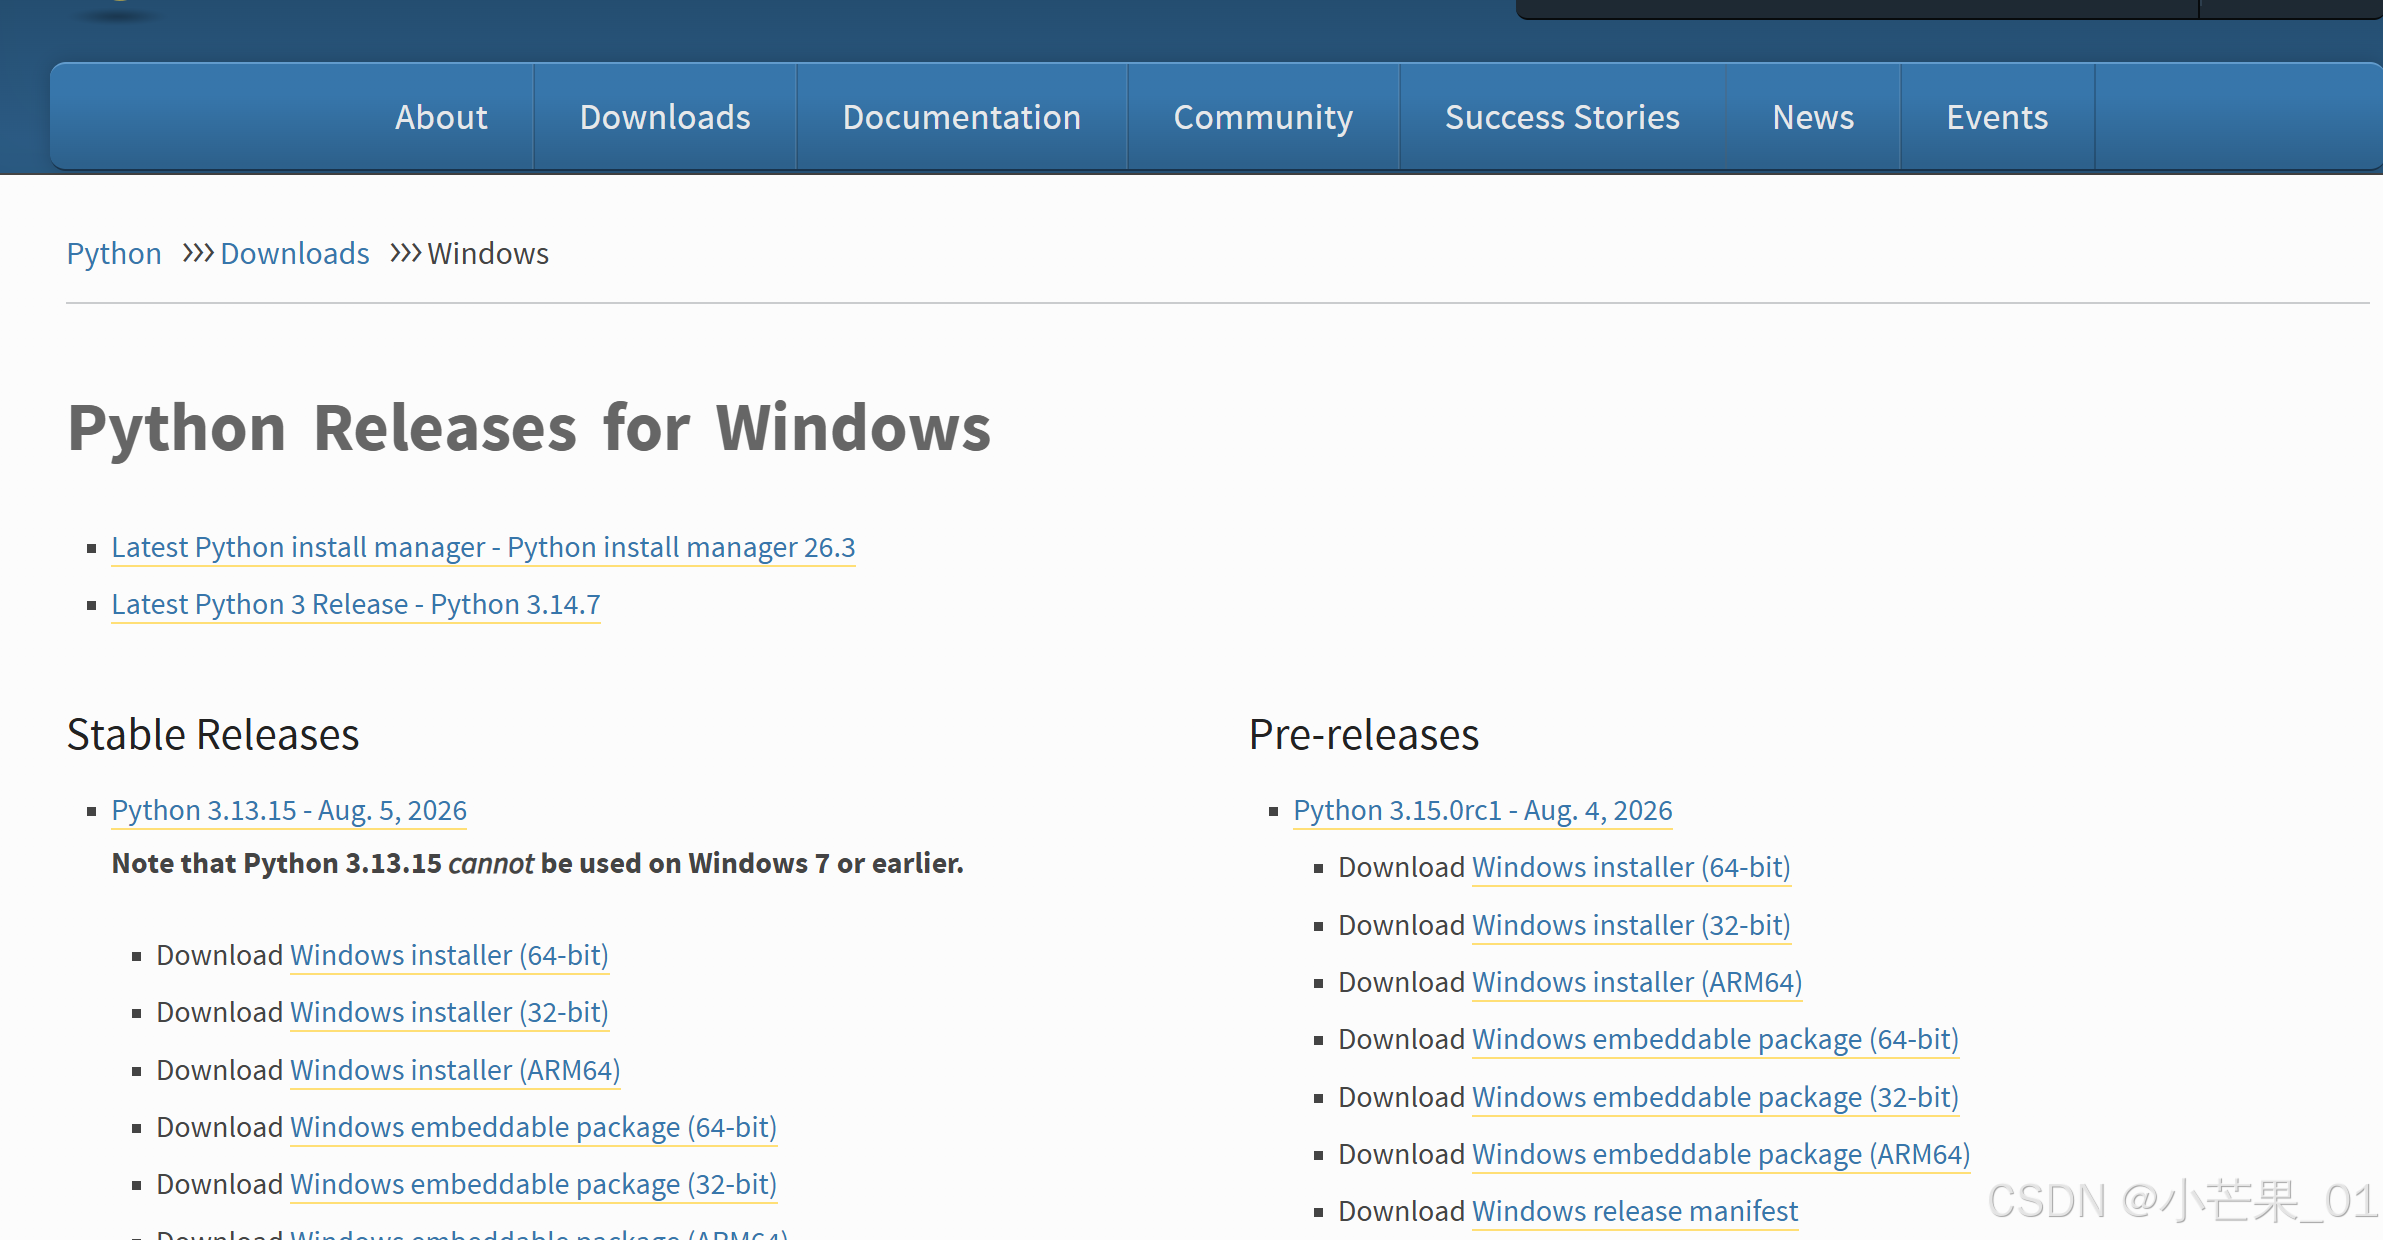Select the Stable Releases heading
The height and width of the screenshot is (1240, 2383).
point(213,735)
